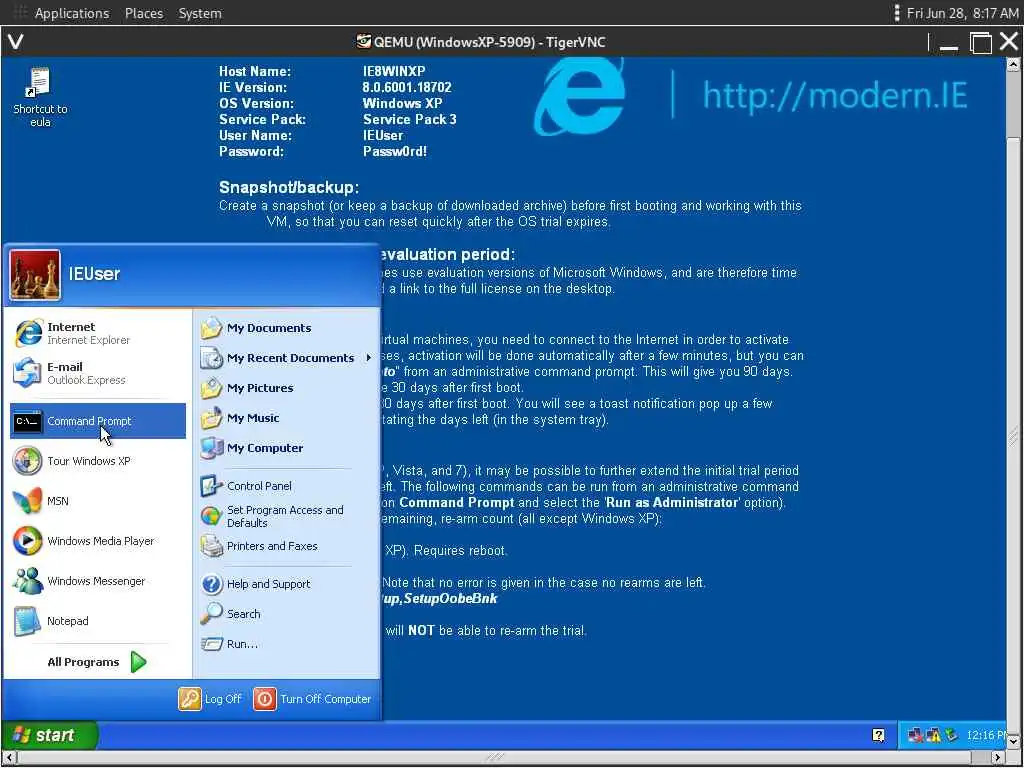Open Control Panel

point(286,486)
